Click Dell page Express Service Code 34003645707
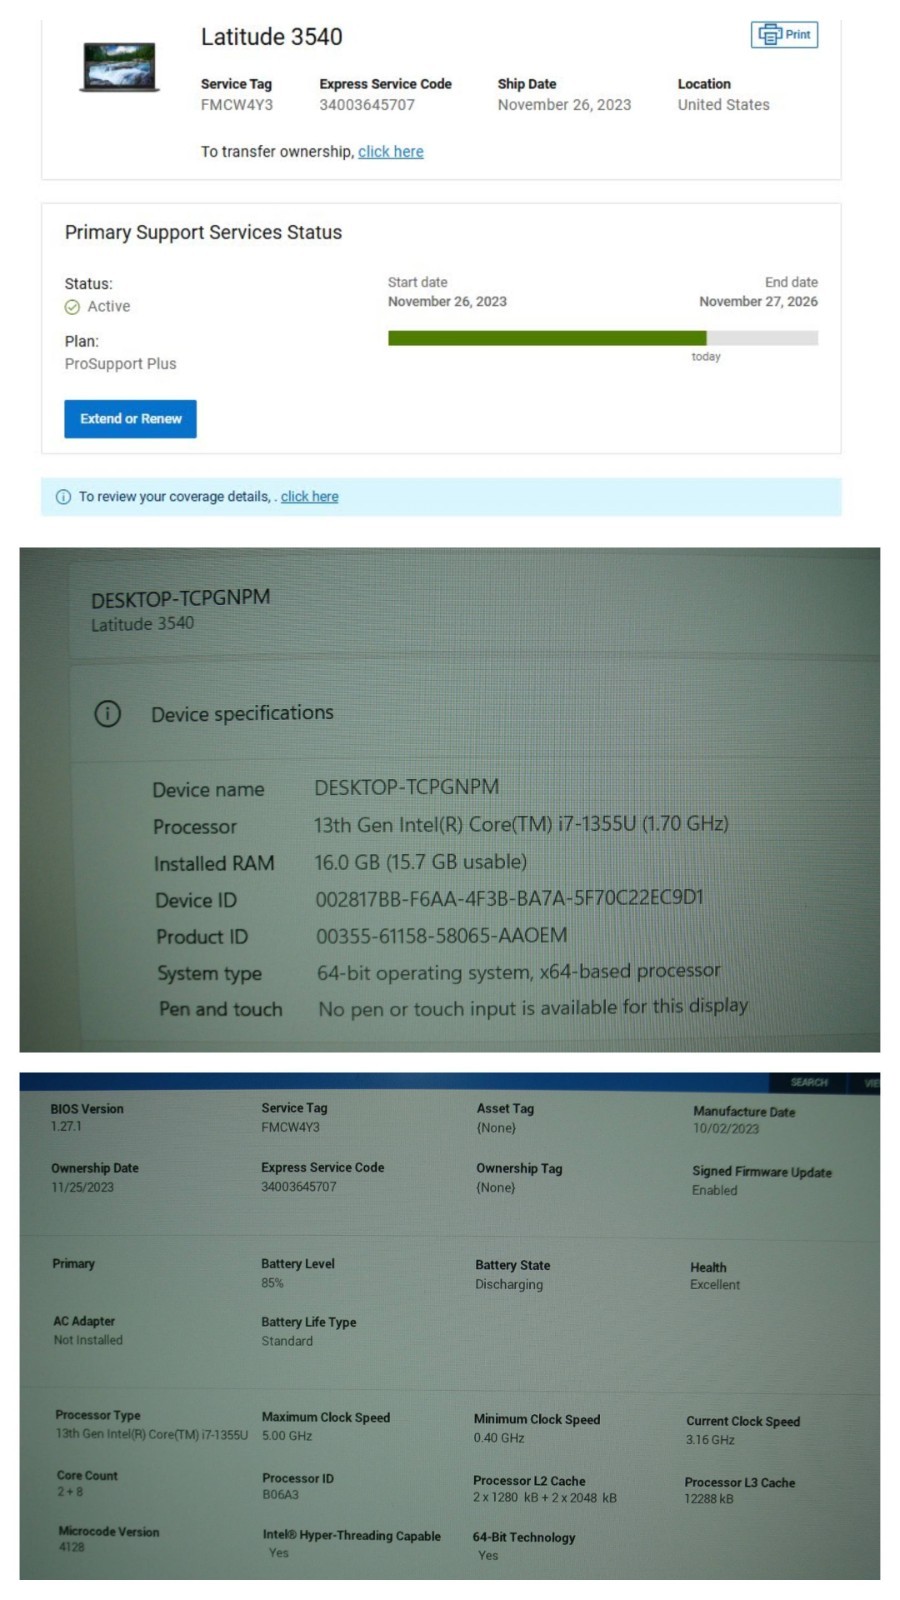Viewport: 900px width, 1600px height. 366,104
